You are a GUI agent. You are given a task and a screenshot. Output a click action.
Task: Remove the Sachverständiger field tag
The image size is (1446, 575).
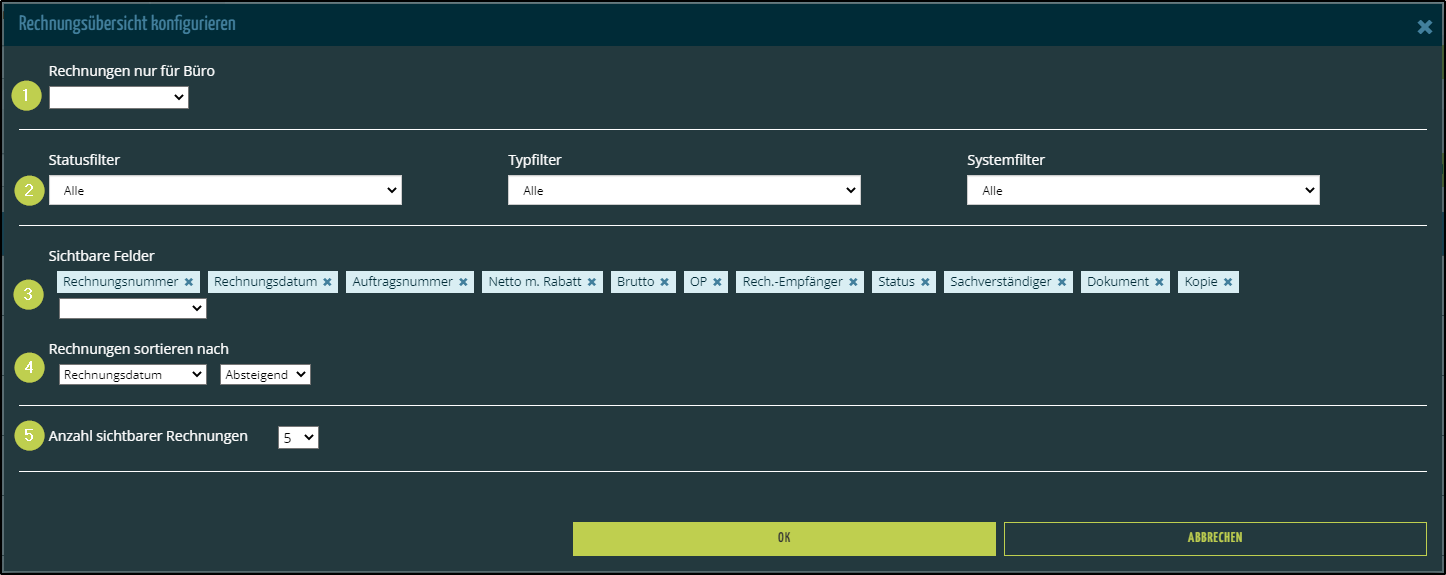tap(1062, 282)
